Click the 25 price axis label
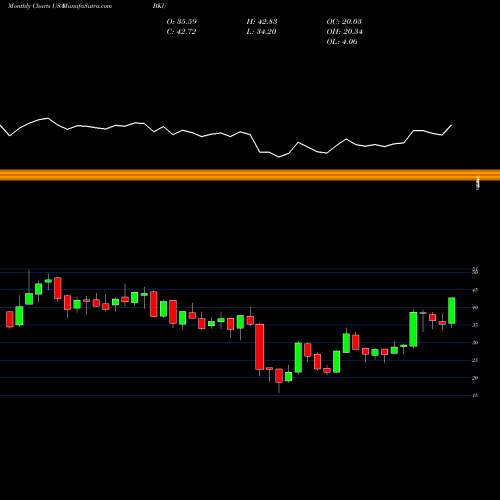Viewport: 500px width, 500px height. point(475,360)
